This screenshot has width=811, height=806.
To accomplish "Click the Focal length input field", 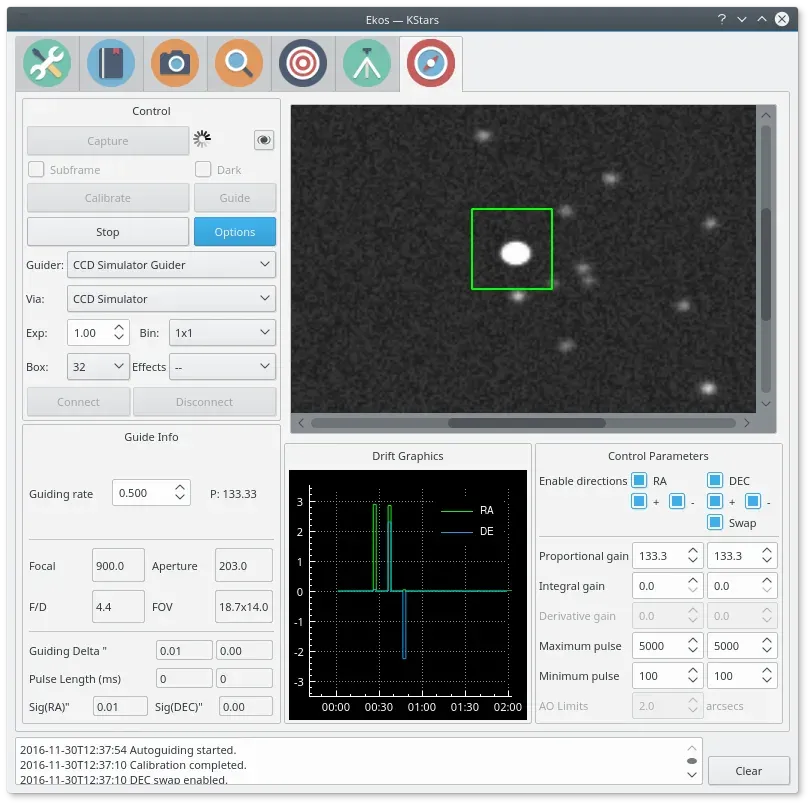I will click(x=118, y=565).
